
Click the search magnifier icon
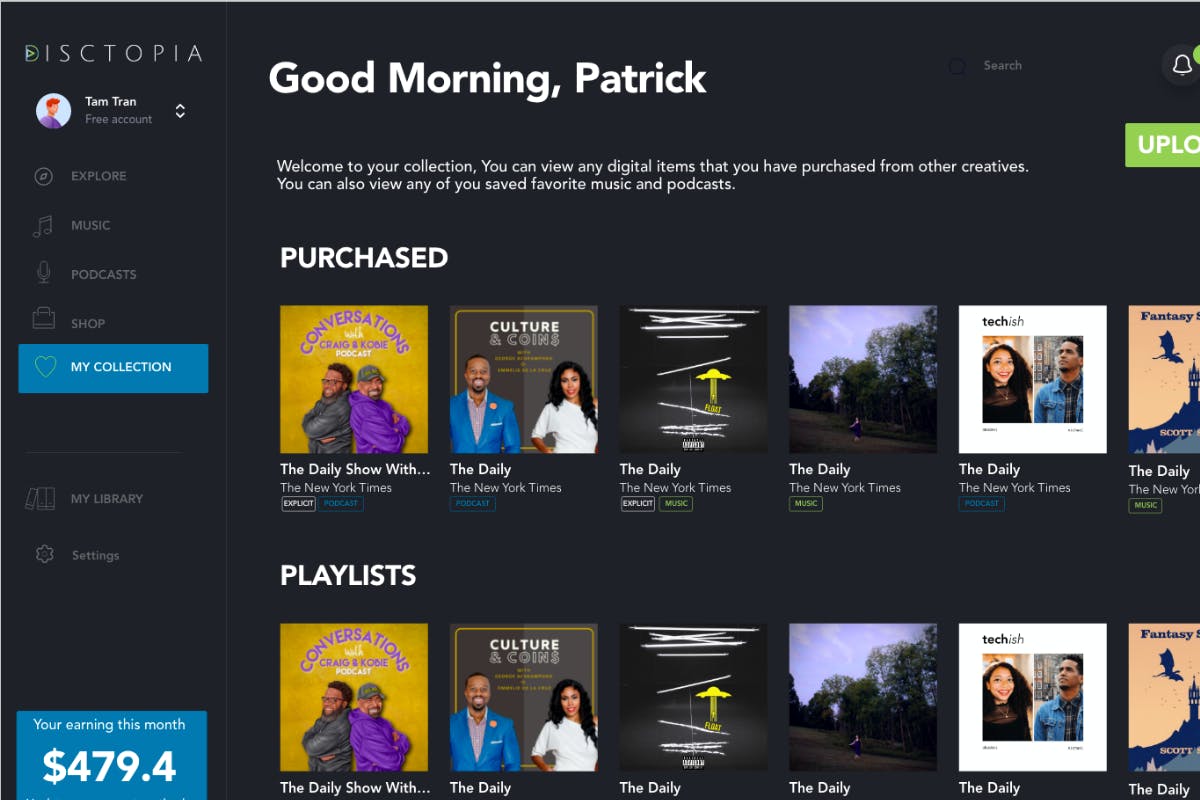957,66
